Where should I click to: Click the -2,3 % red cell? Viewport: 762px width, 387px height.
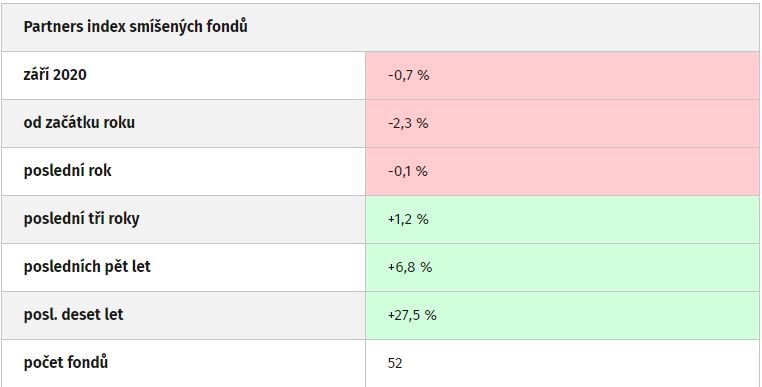coord(562,123)
